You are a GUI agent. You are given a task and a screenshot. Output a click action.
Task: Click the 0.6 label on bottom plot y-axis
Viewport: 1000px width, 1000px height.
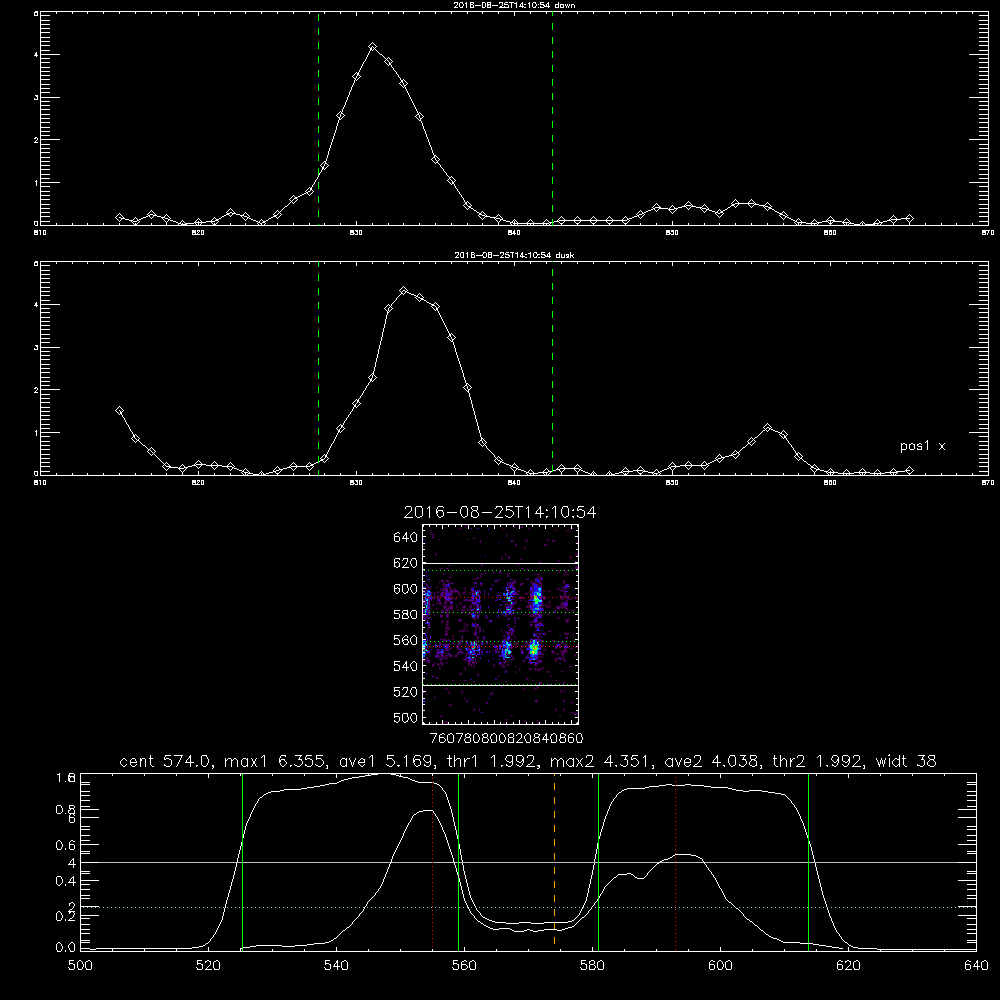click(x=66, y=845)
